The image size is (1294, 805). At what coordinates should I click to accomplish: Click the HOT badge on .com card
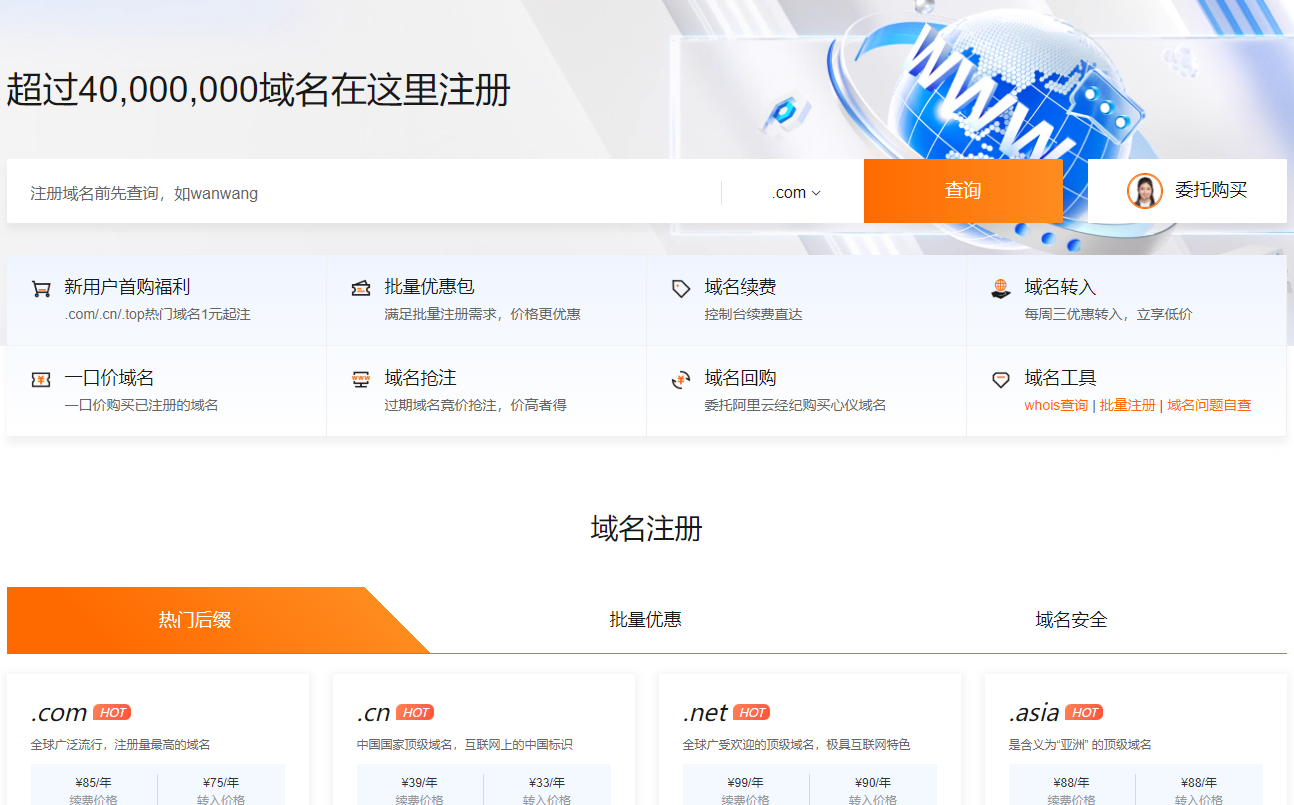coord(112,713)
